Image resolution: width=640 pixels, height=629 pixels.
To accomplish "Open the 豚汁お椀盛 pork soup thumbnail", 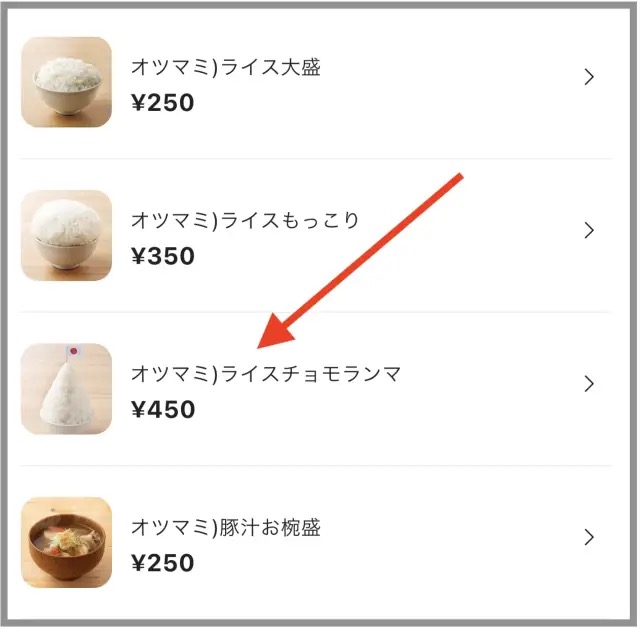I will coord(67,542).
